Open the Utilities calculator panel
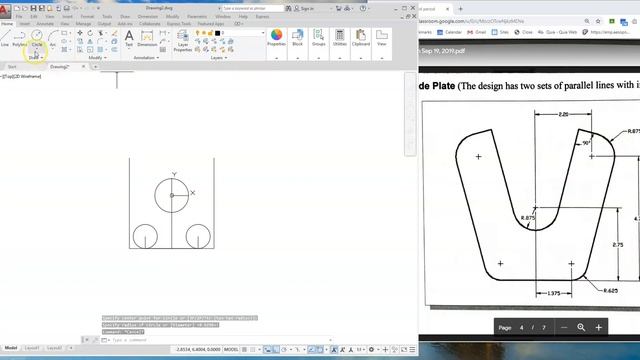The width and height of the screenshot is (640, 360). click(x=340, y=38)
